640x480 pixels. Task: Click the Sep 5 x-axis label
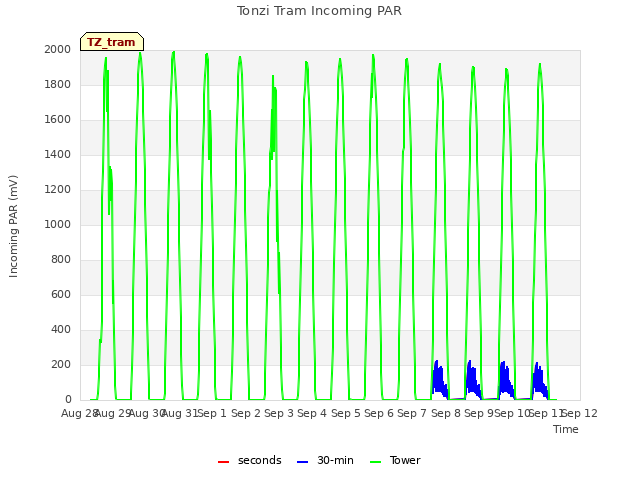346,413
